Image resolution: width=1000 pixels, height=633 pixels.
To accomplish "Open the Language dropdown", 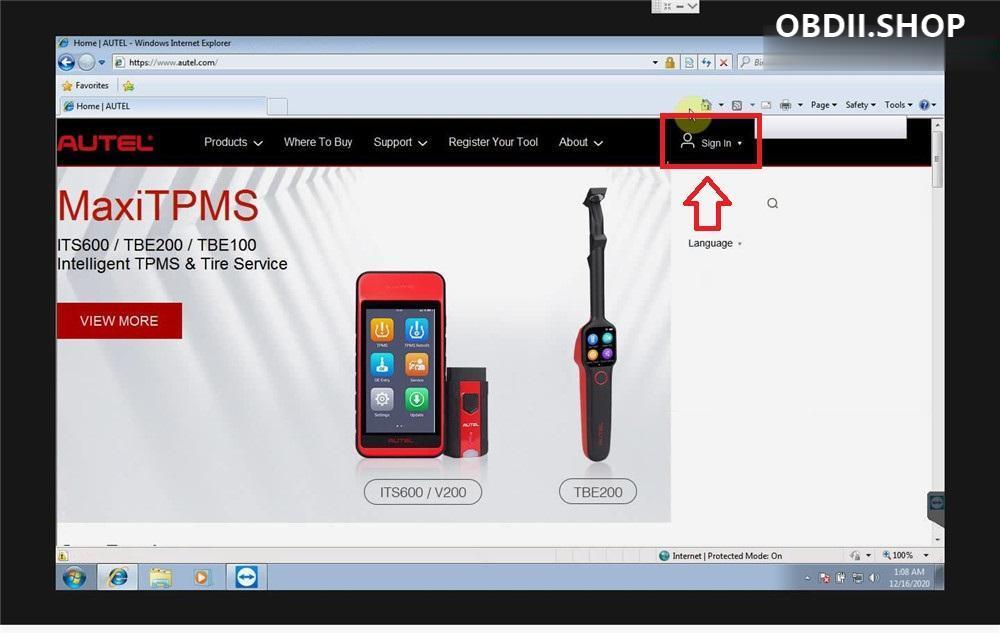I will click(715, 243).
